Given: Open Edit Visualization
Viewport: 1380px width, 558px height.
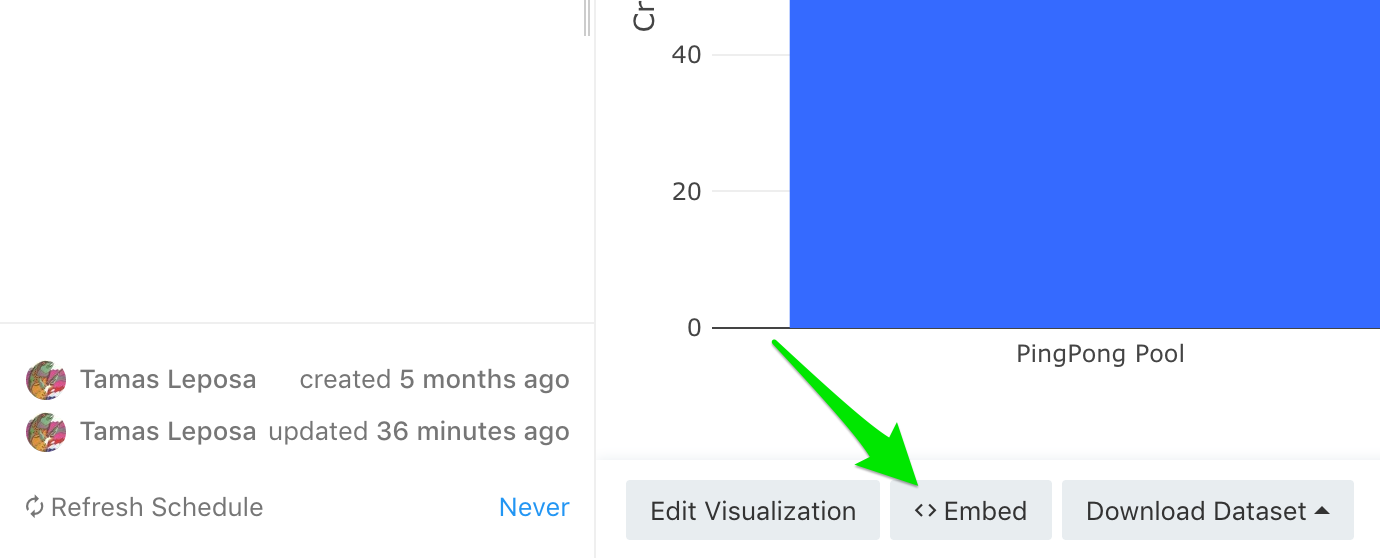Looking at the screenshot, I should click(x=753, y=511).
